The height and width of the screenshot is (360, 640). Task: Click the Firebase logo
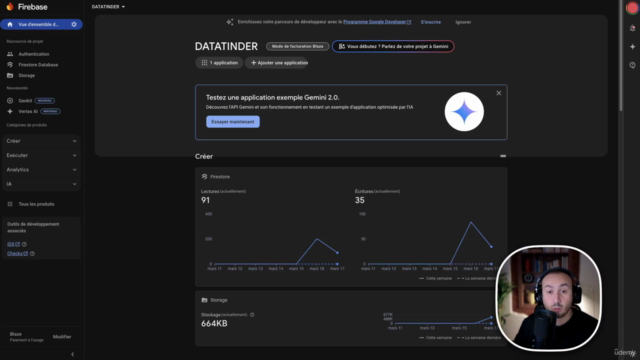(27, 7)
